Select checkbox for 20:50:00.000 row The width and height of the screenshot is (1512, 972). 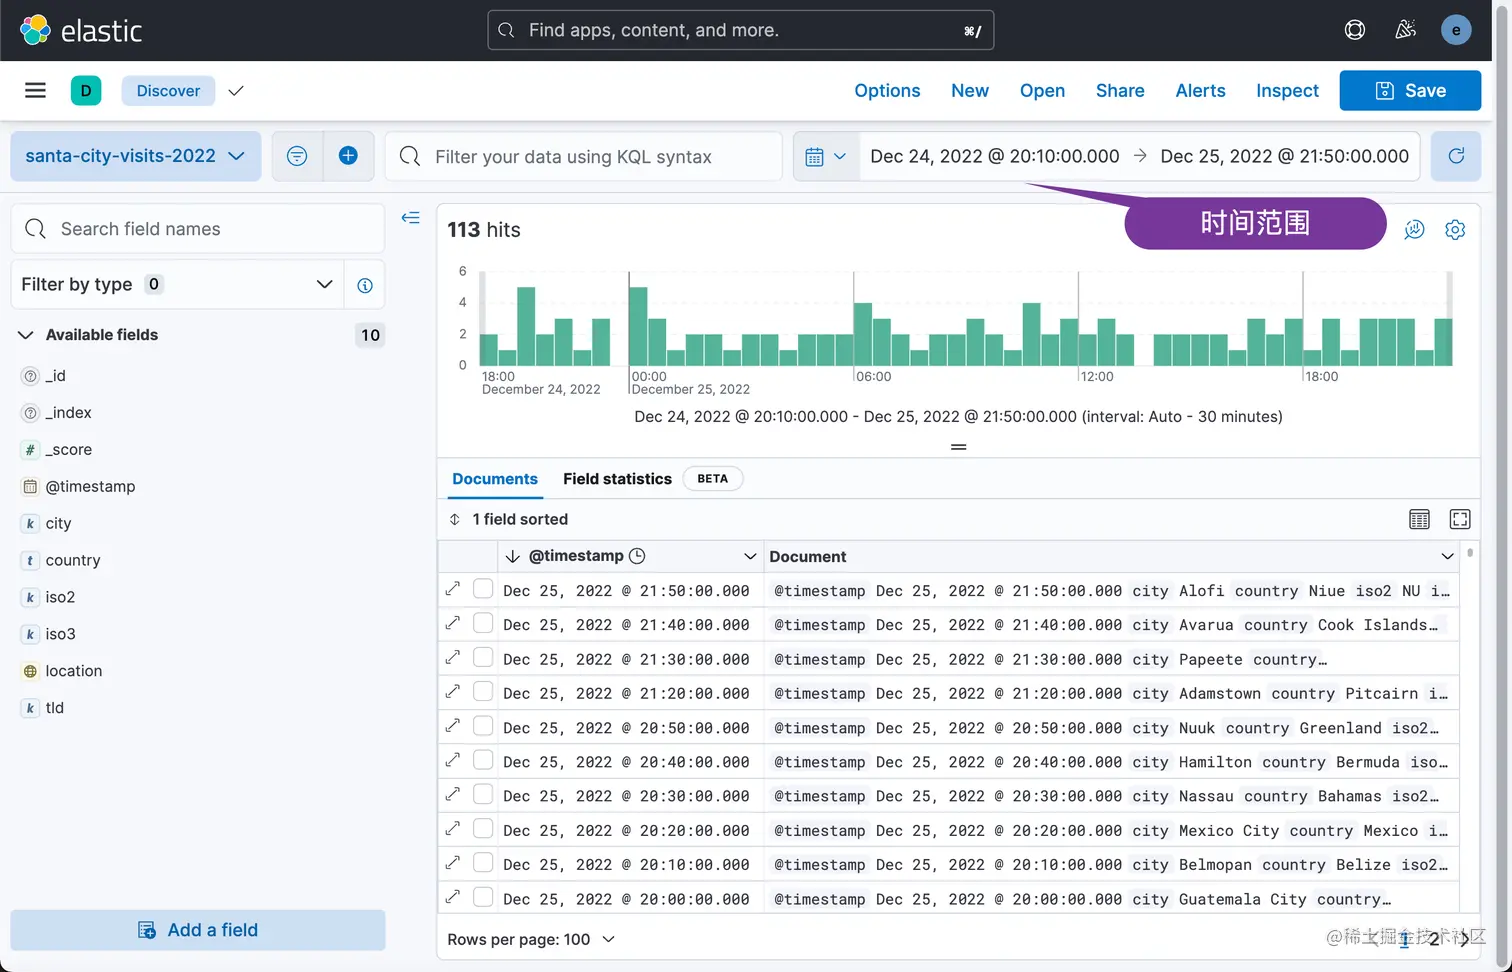pyautogui.click(x=483, y=726)
